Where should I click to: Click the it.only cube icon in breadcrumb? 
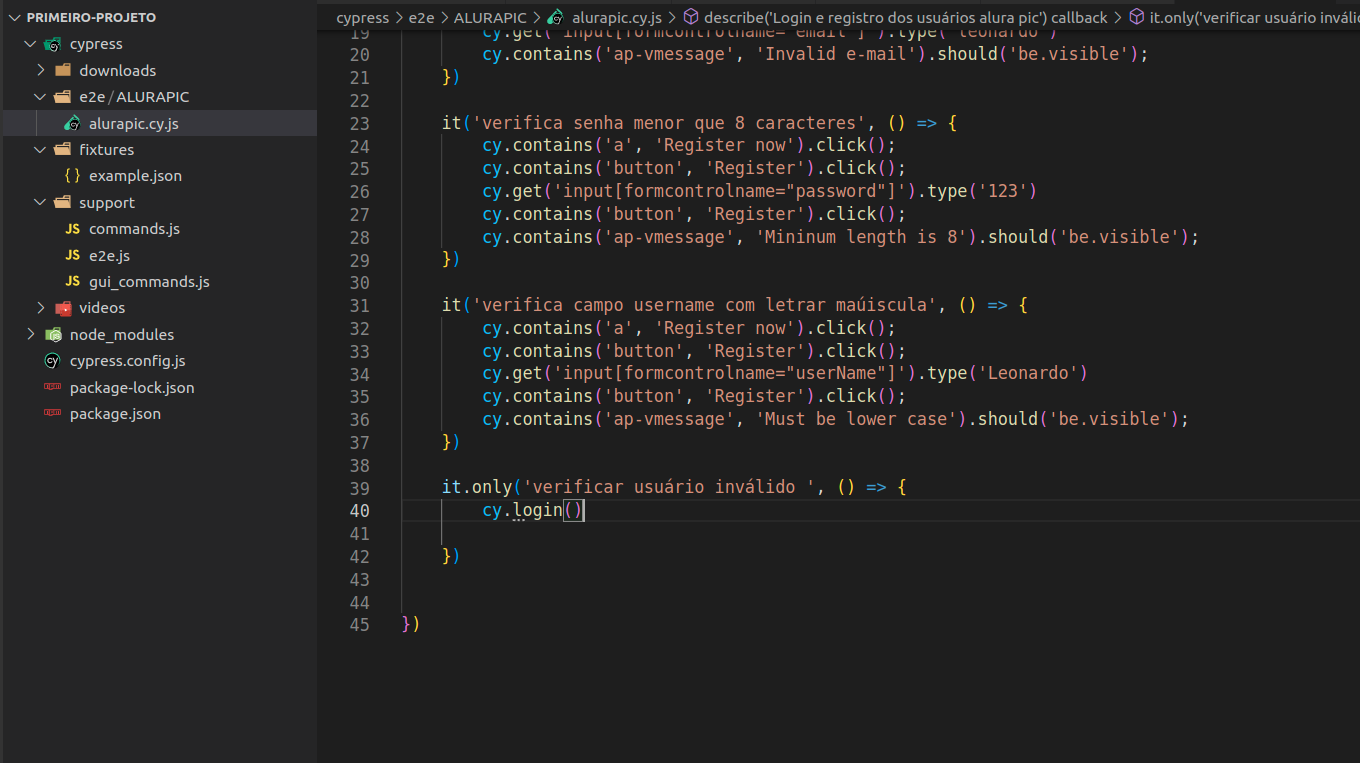coord(1136,17)
